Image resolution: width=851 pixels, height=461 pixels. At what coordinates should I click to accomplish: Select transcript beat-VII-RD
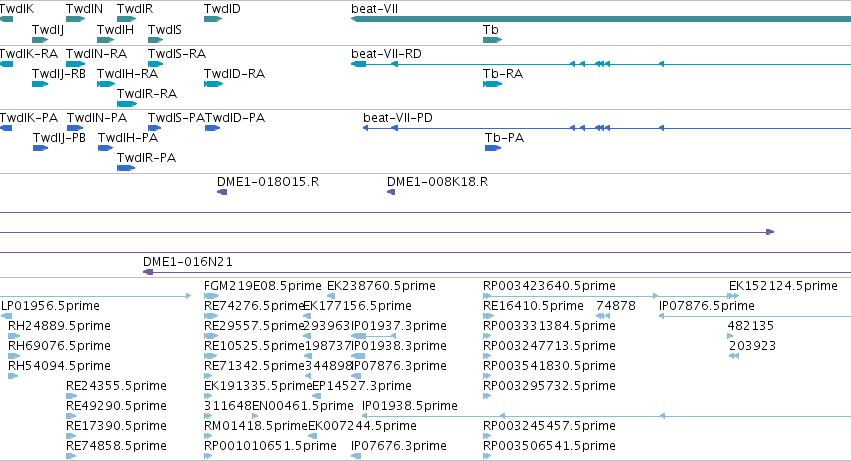(x=386, y=53)
